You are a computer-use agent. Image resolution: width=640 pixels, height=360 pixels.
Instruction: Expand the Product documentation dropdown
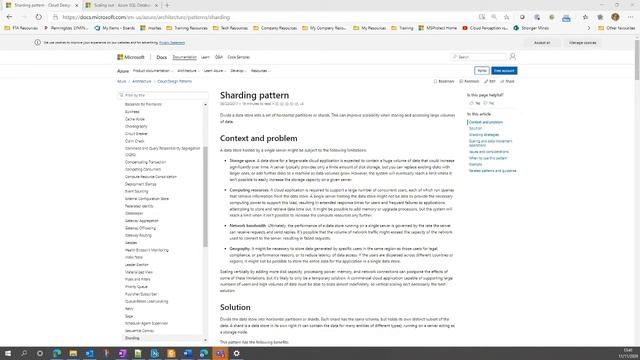click(x=153, y=71)
